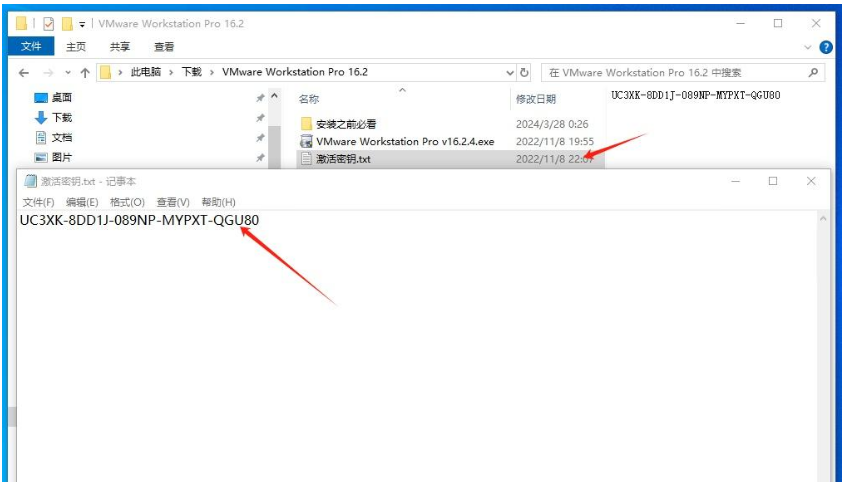Click the quick access properties check icon
The width and height of the screenshot is (845, 482).
[x=49, y=24]
